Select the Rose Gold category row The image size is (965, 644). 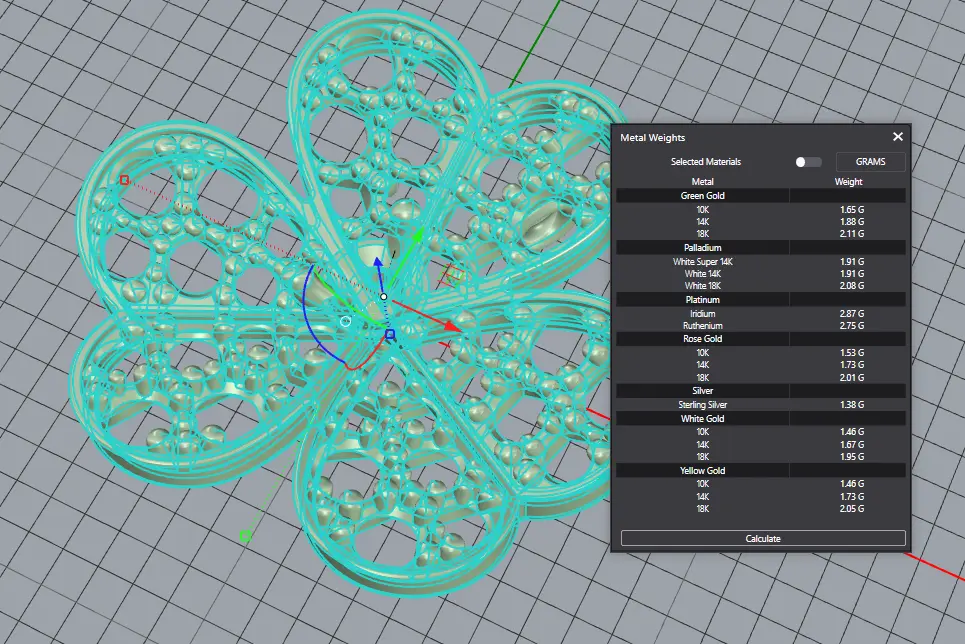point(761,339)
